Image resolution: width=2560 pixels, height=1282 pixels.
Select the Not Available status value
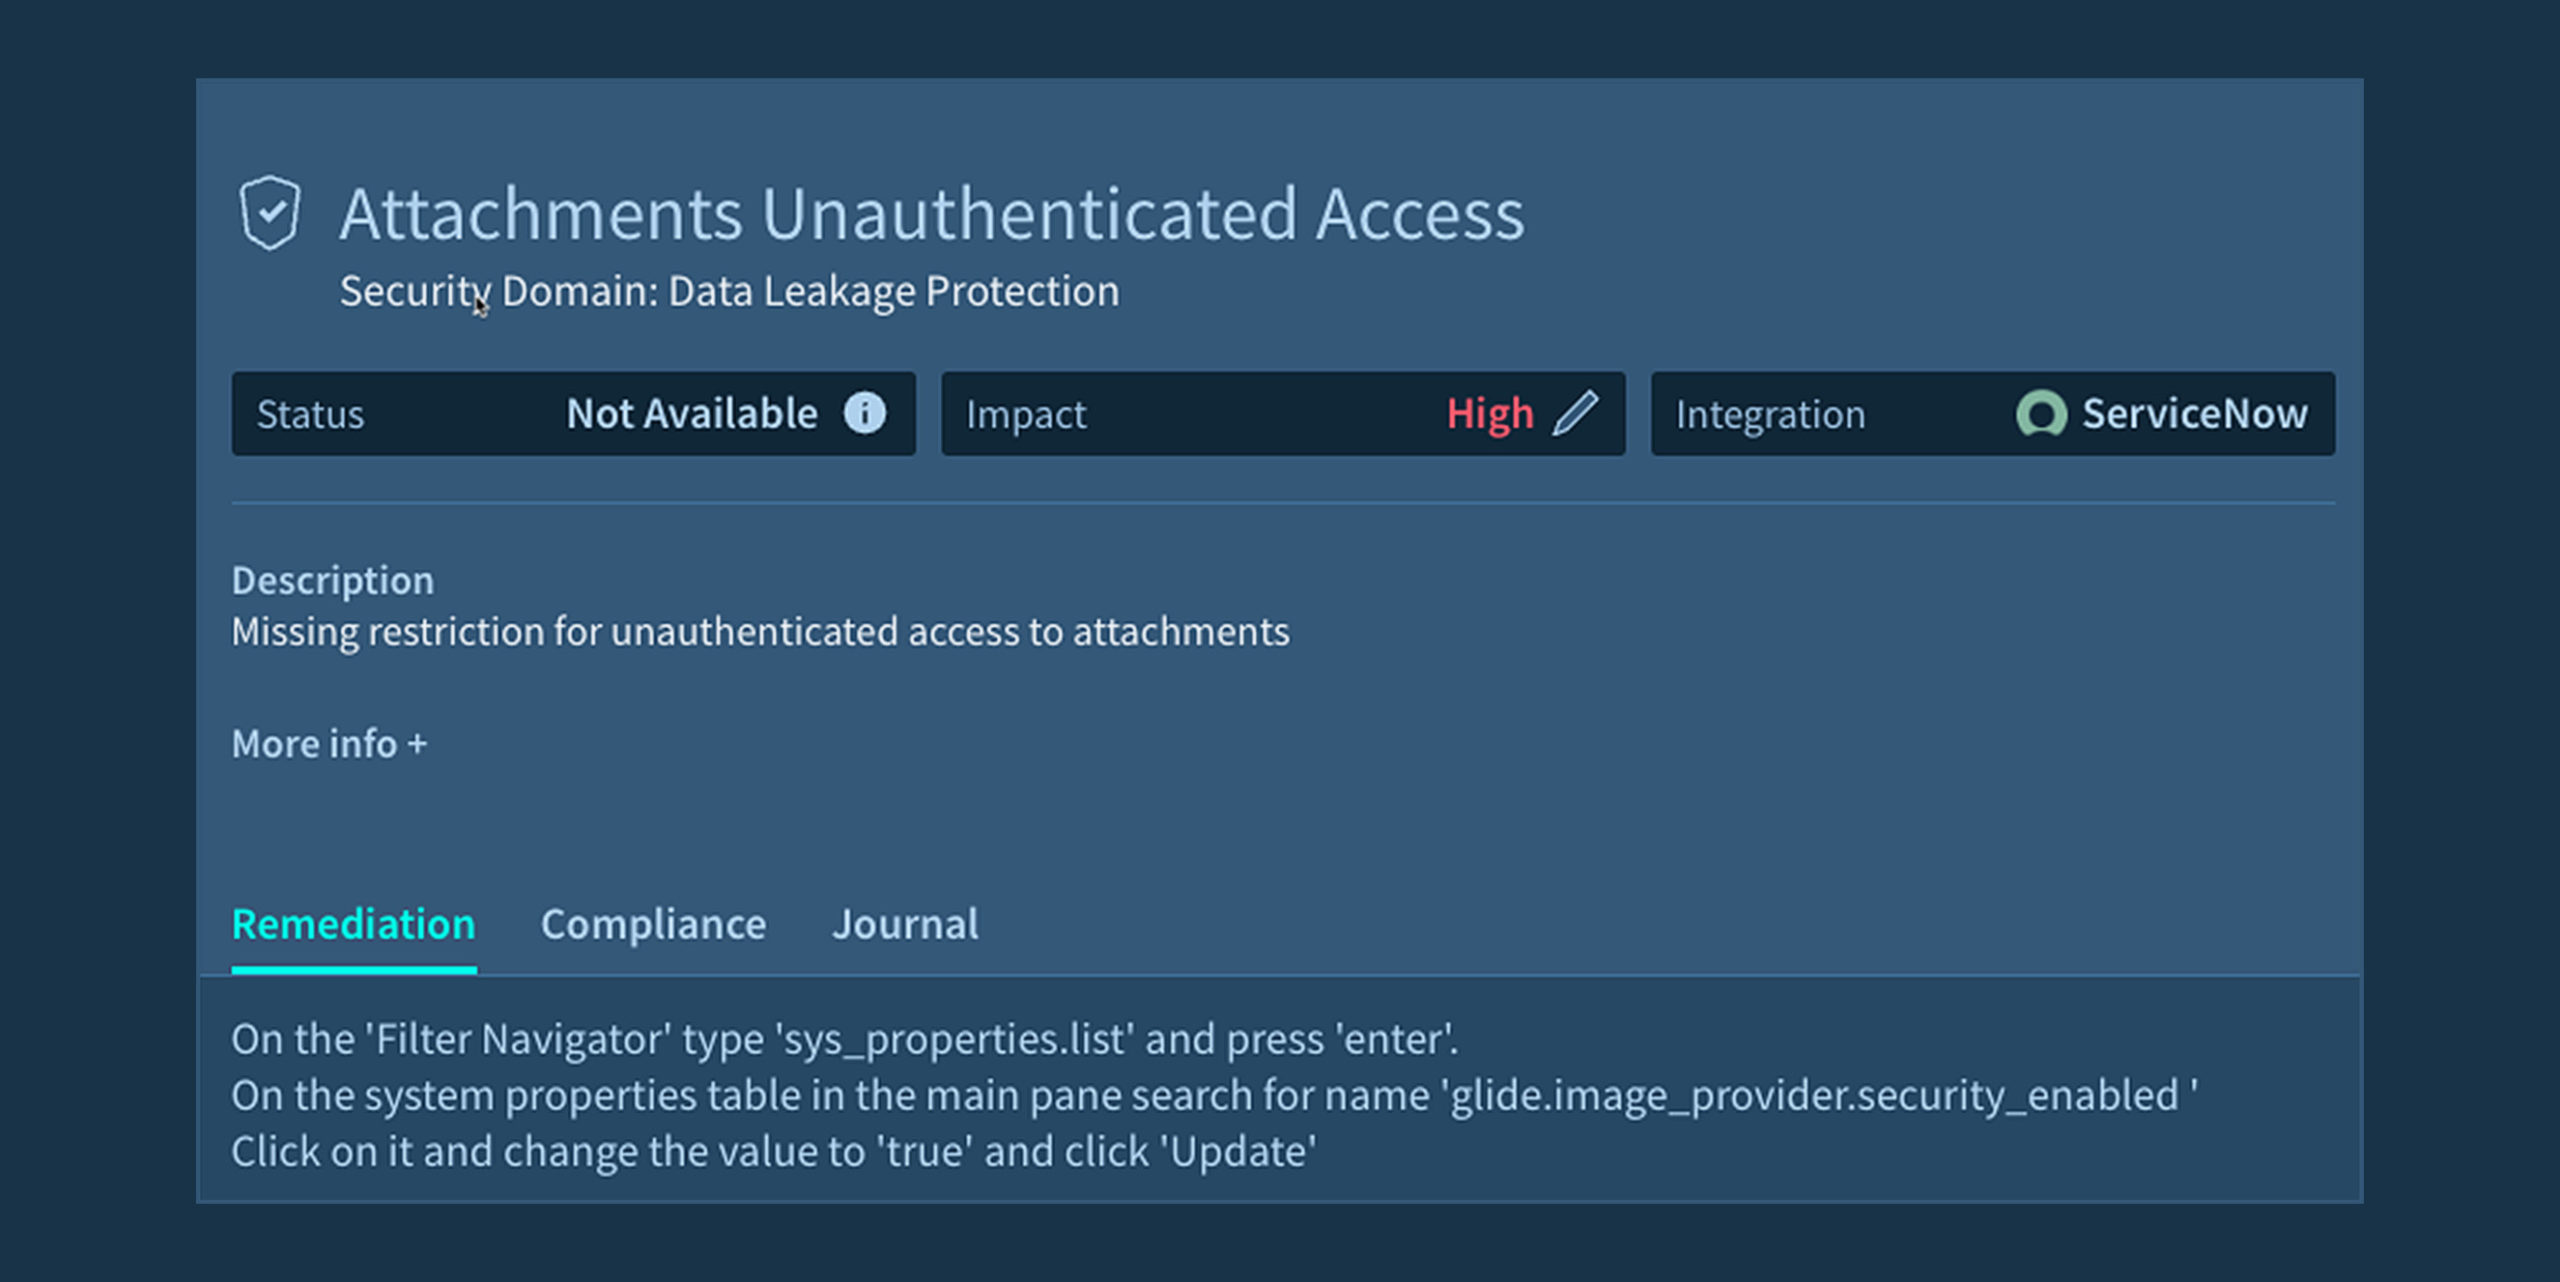tap(691, 414)
